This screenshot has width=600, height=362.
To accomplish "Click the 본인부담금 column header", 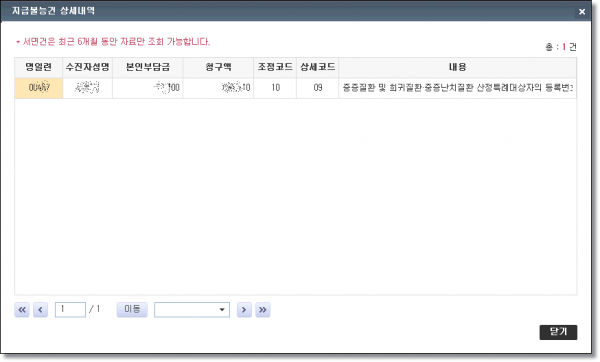I will (148, 68).
